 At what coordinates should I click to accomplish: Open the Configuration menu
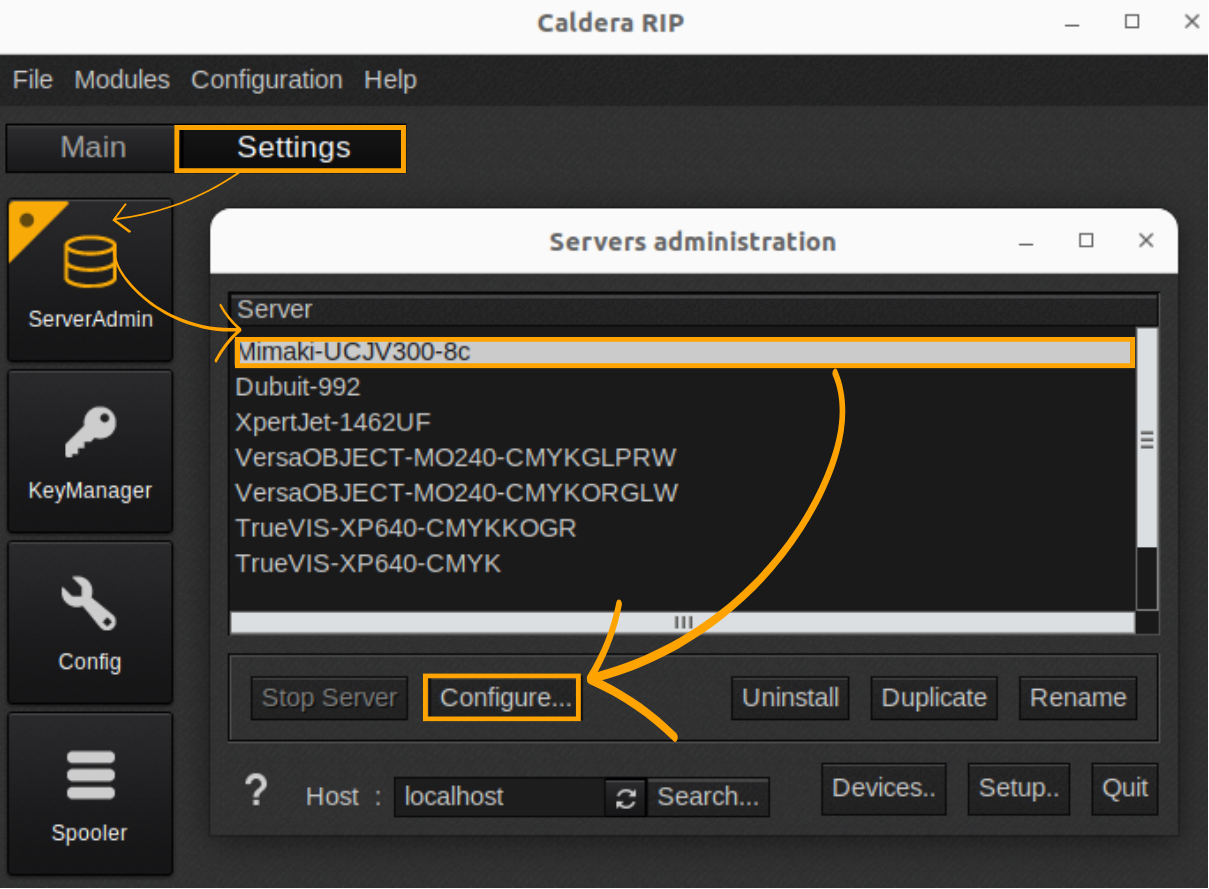pos(266,80)
